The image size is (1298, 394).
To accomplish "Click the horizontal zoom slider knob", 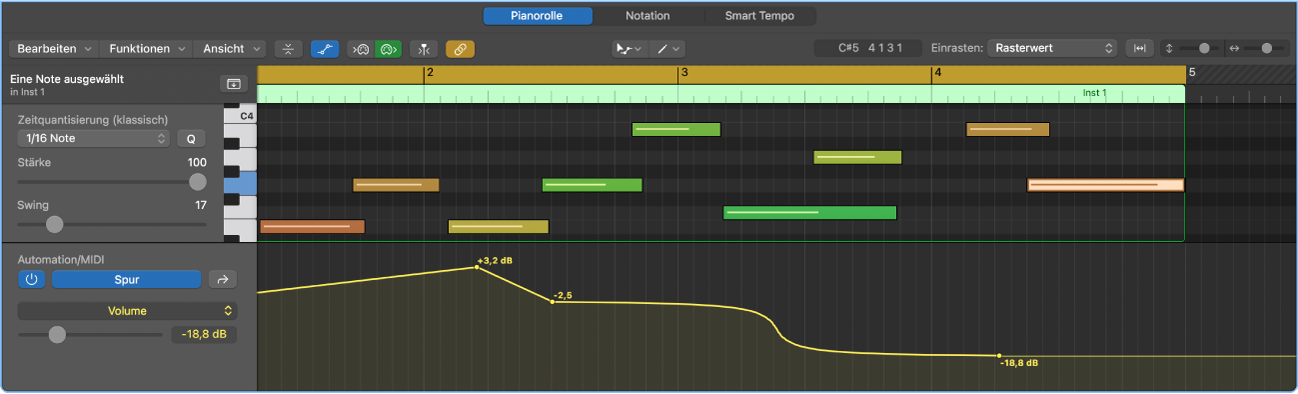I will tap(1268, 48).
